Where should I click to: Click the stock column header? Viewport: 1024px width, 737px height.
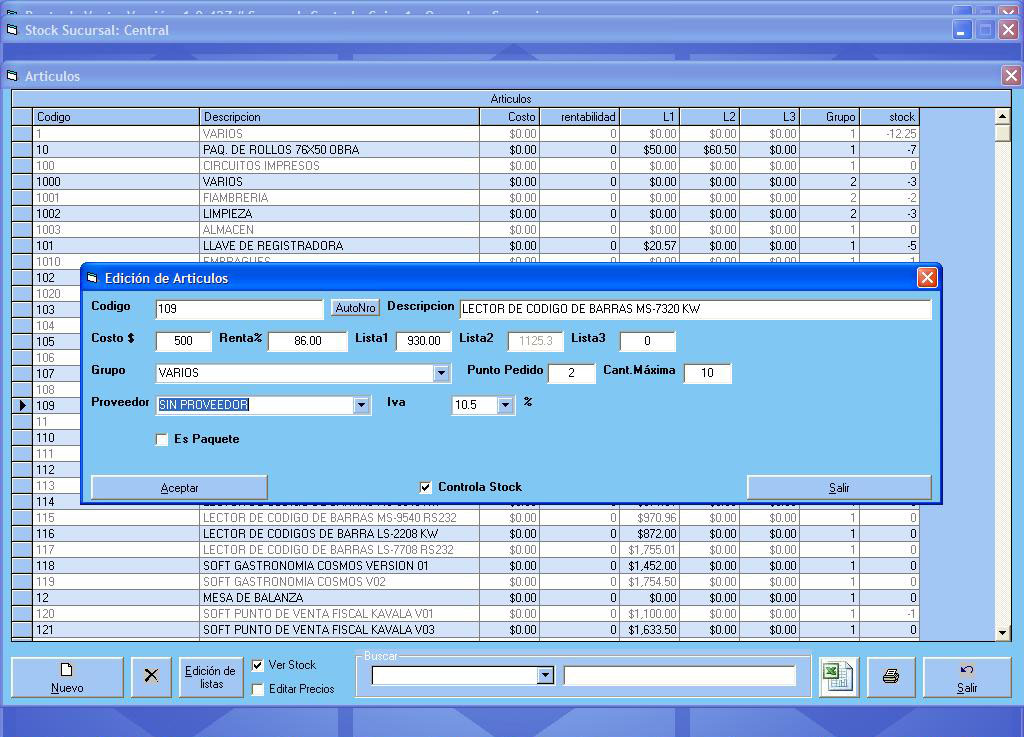(890, 117)
